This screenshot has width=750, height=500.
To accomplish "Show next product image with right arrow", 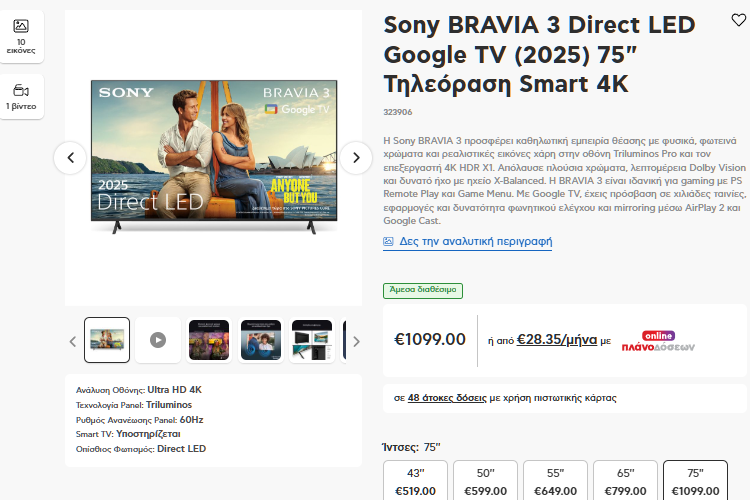I will click(x=356, y=157).
